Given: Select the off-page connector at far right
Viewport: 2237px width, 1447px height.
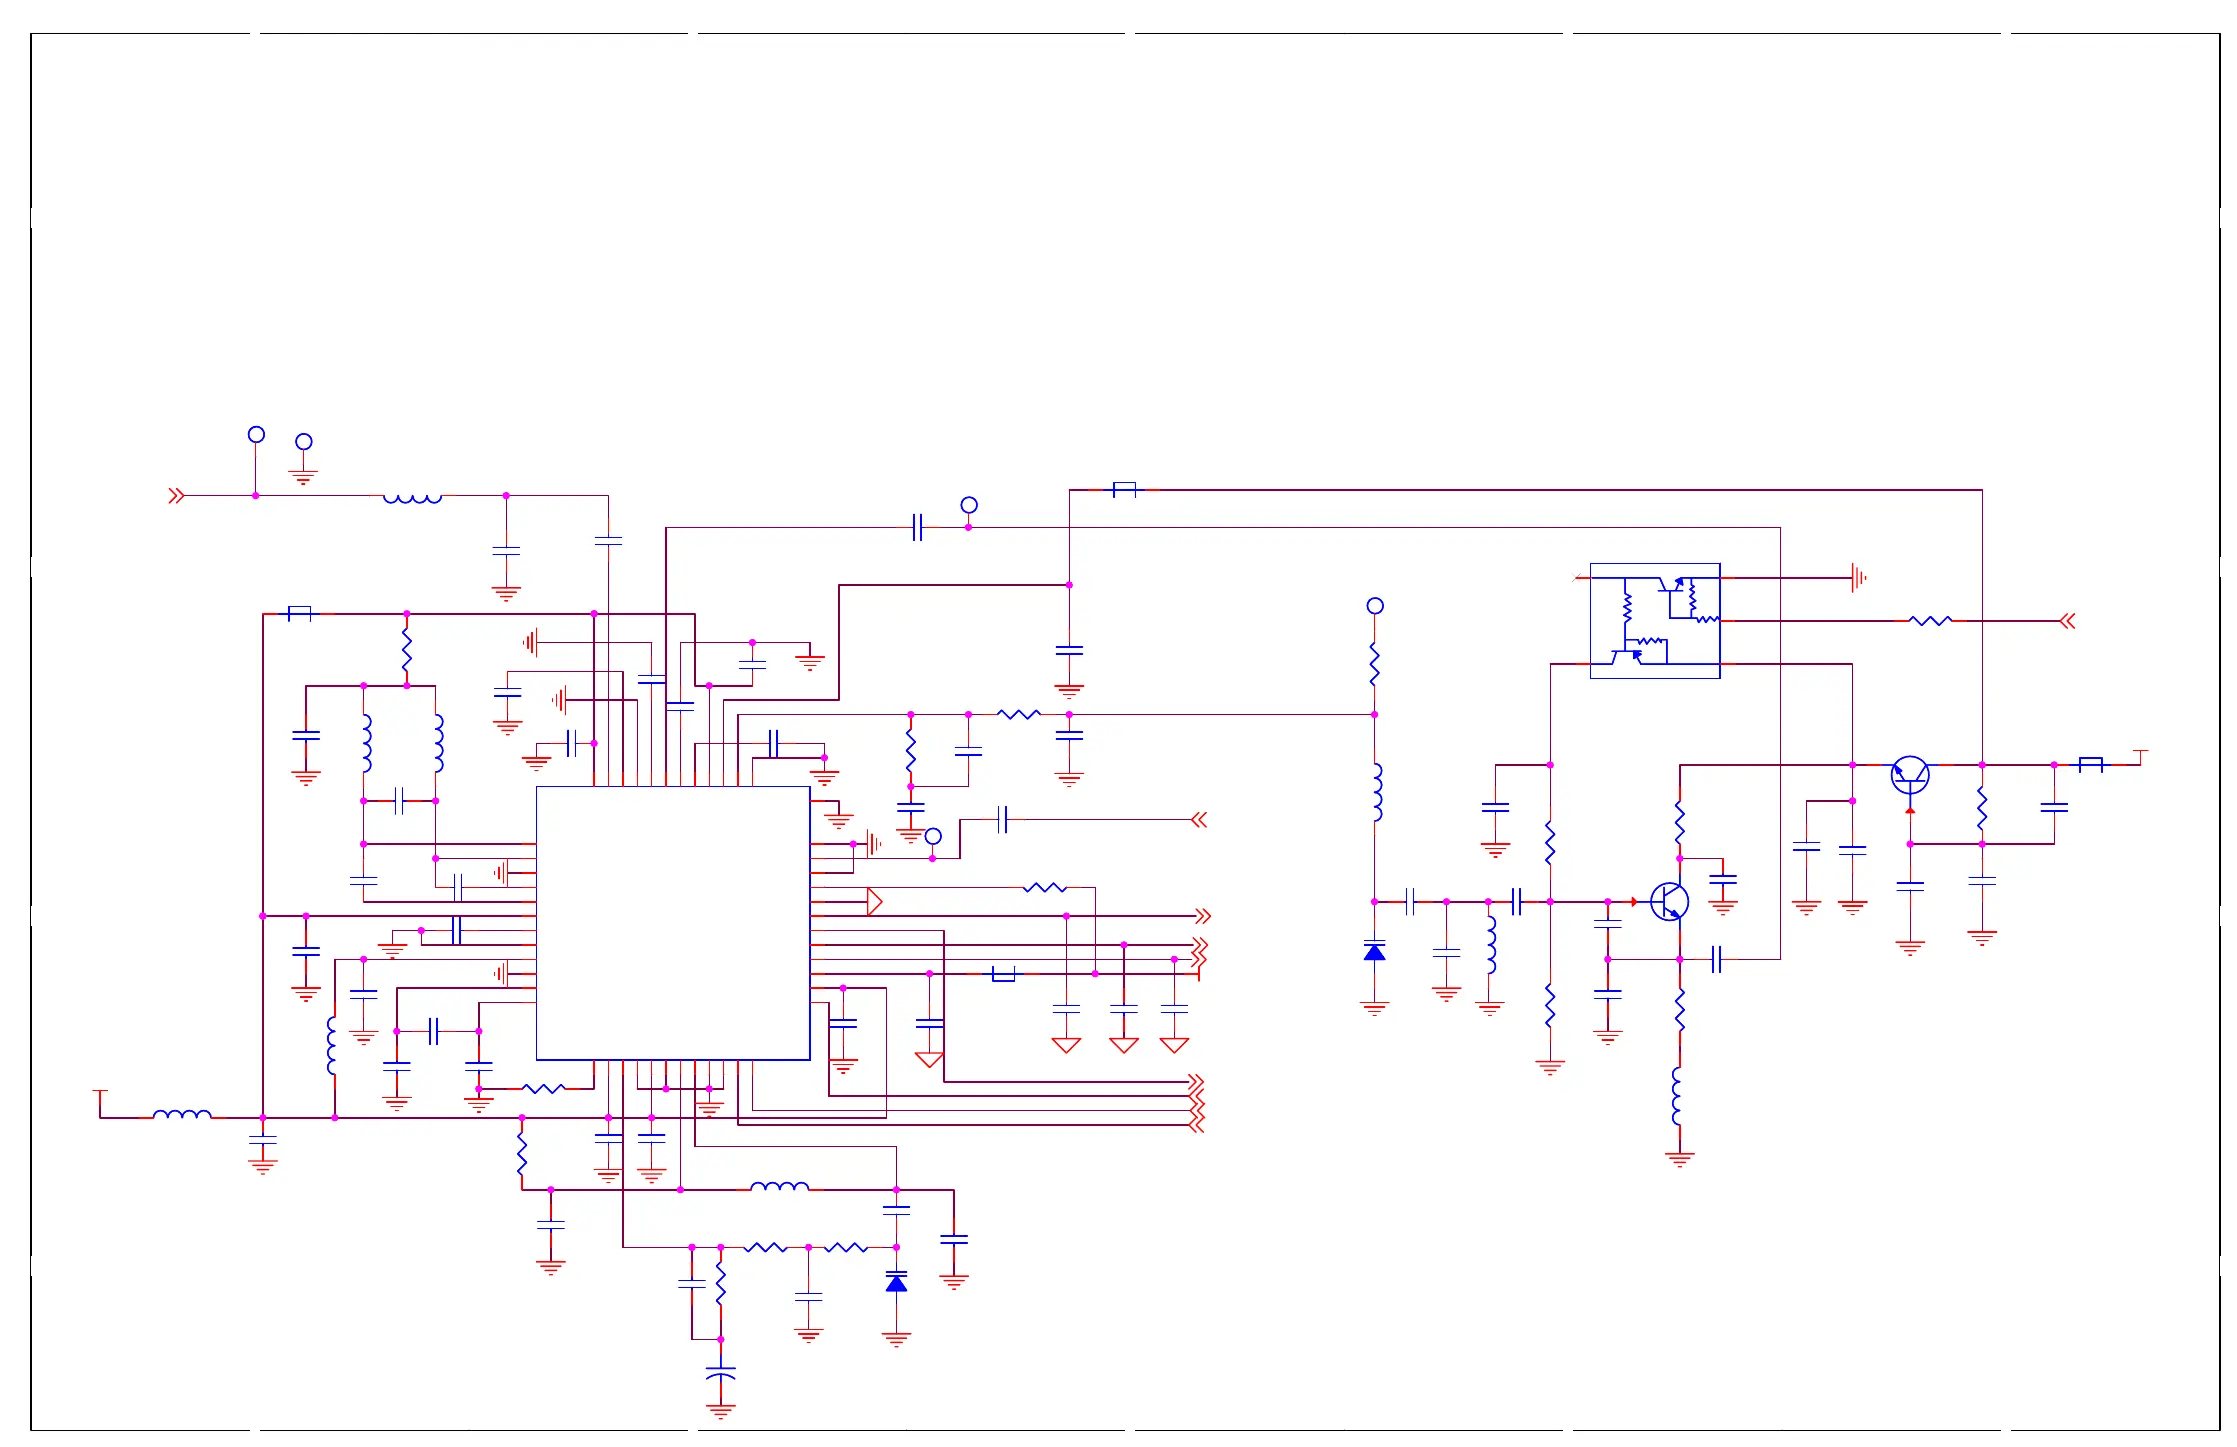Looking at the screenshot, I should [x=2067, y=621].
